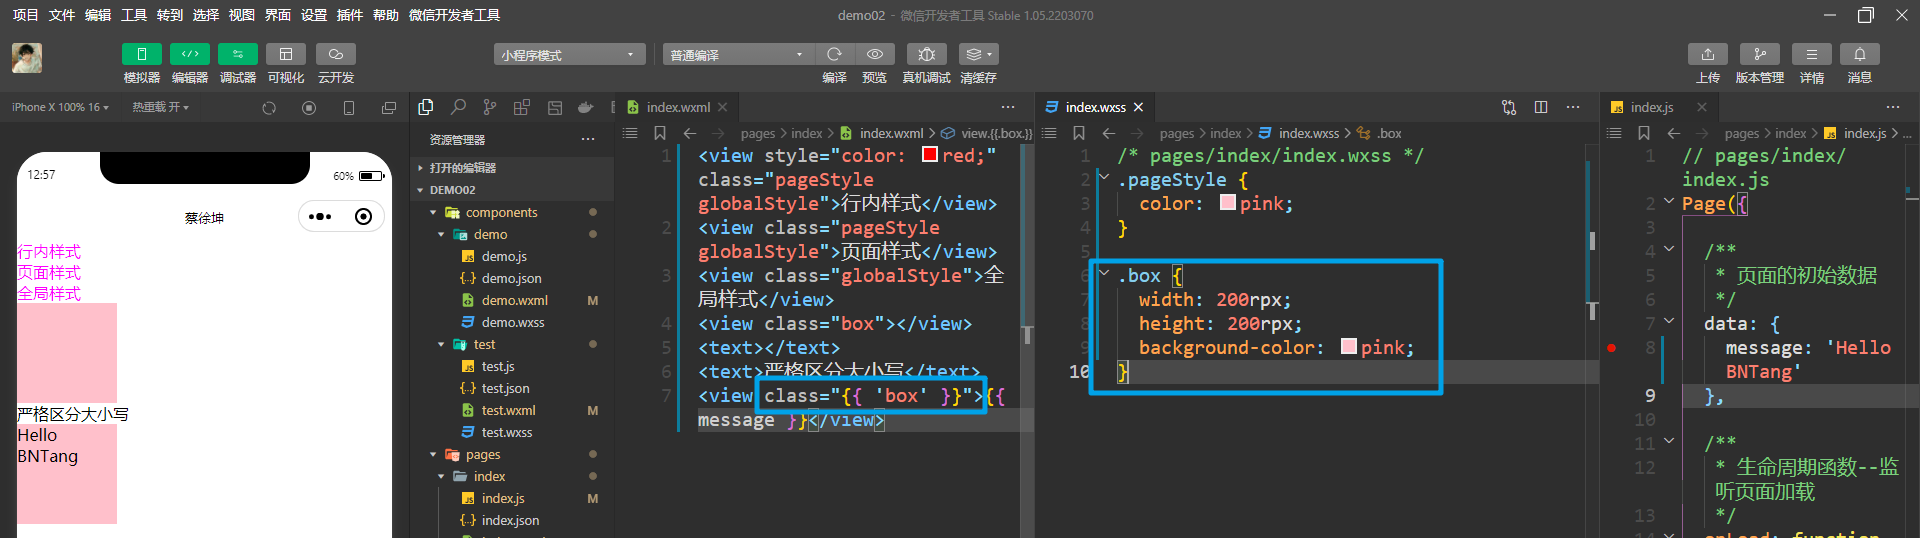The width and height of the screenshot is (1920, 538).
Task: Click the breakpoint dot on line 8
Action: (x=1611, y=348)
